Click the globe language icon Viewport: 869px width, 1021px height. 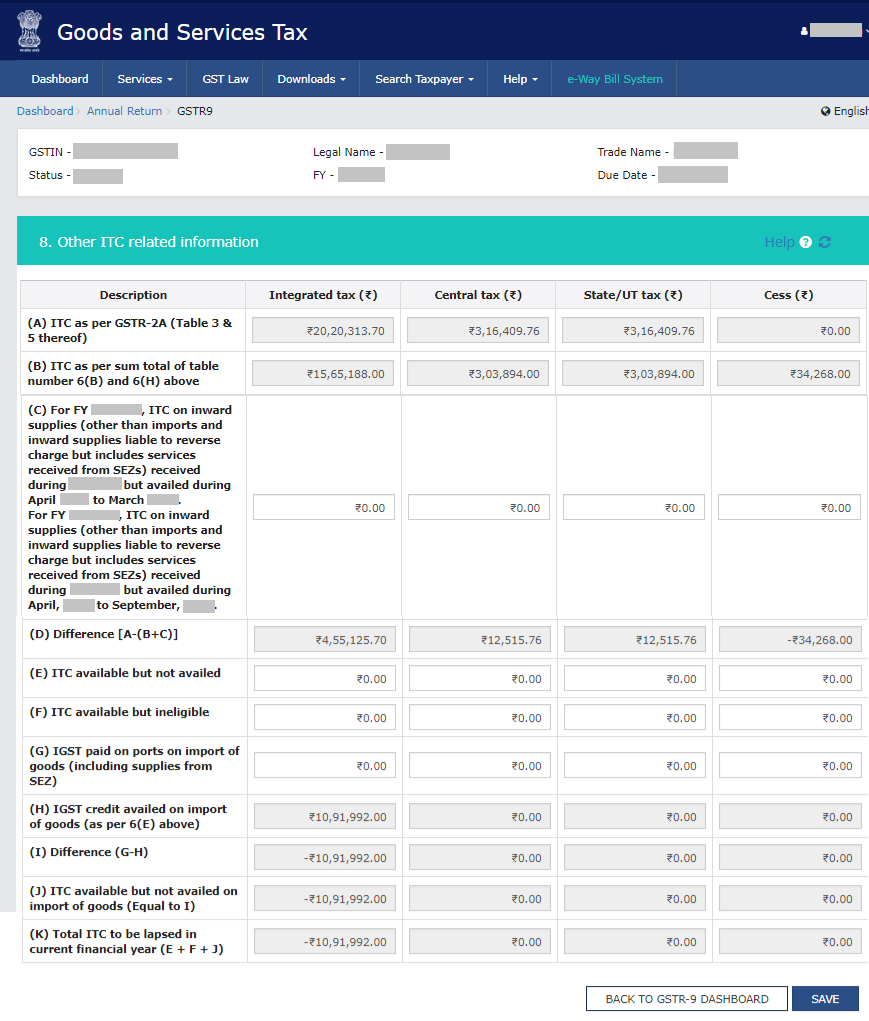(825, 111)
